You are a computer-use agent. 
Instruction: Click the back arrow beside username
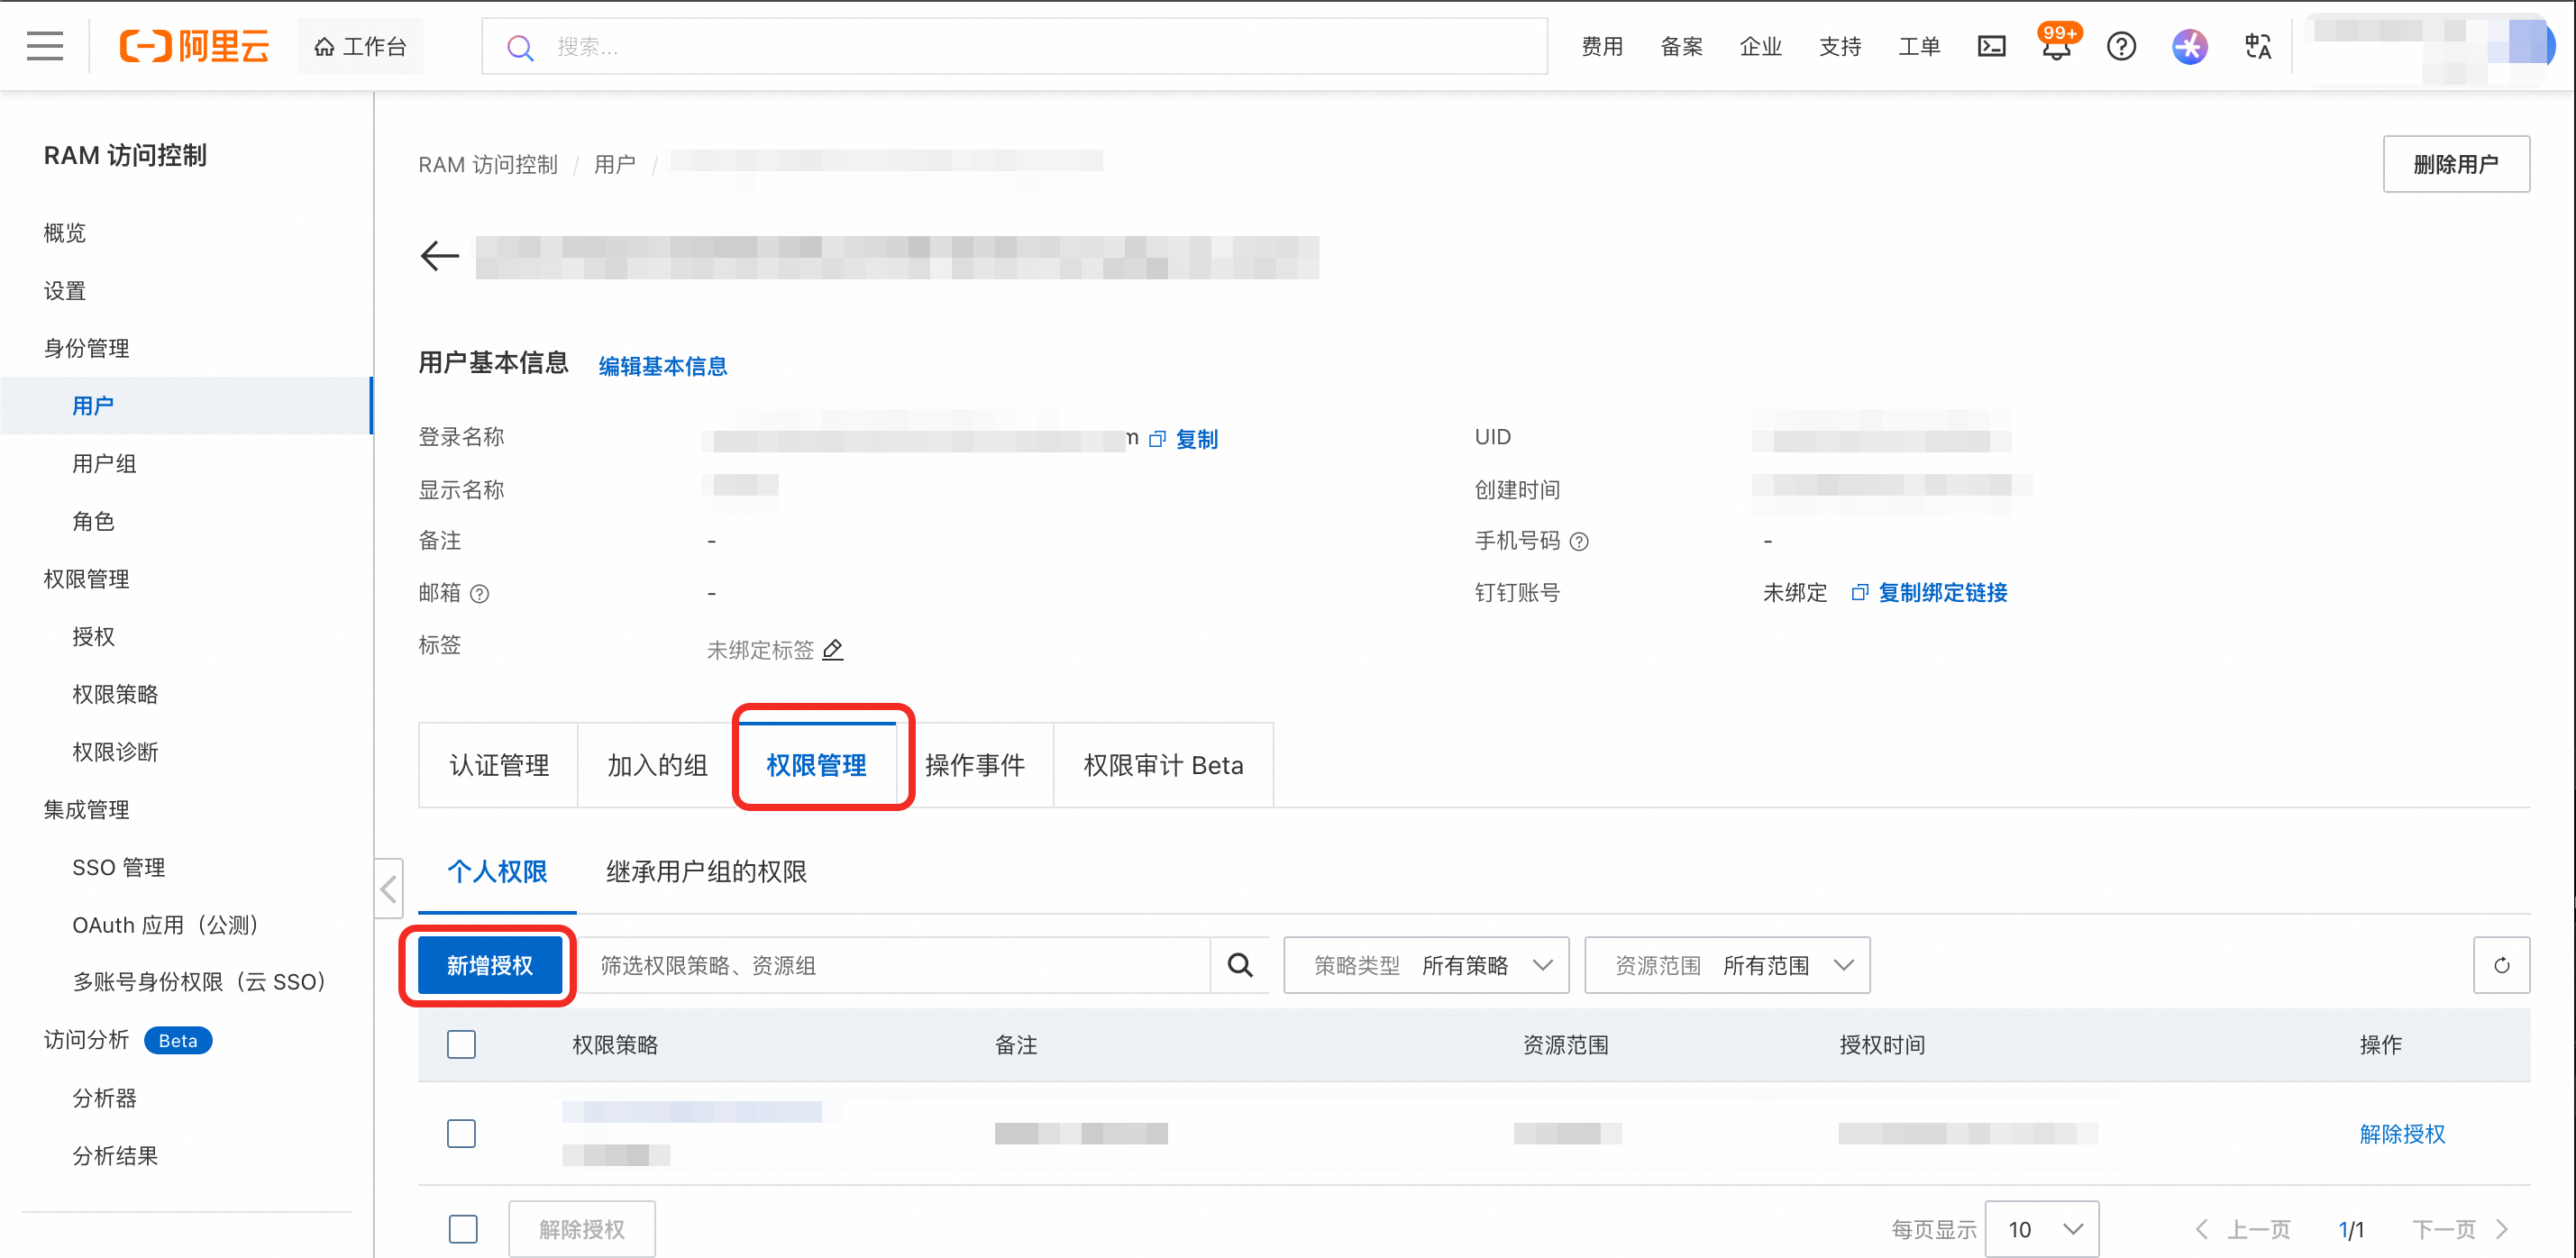point(439,256)
